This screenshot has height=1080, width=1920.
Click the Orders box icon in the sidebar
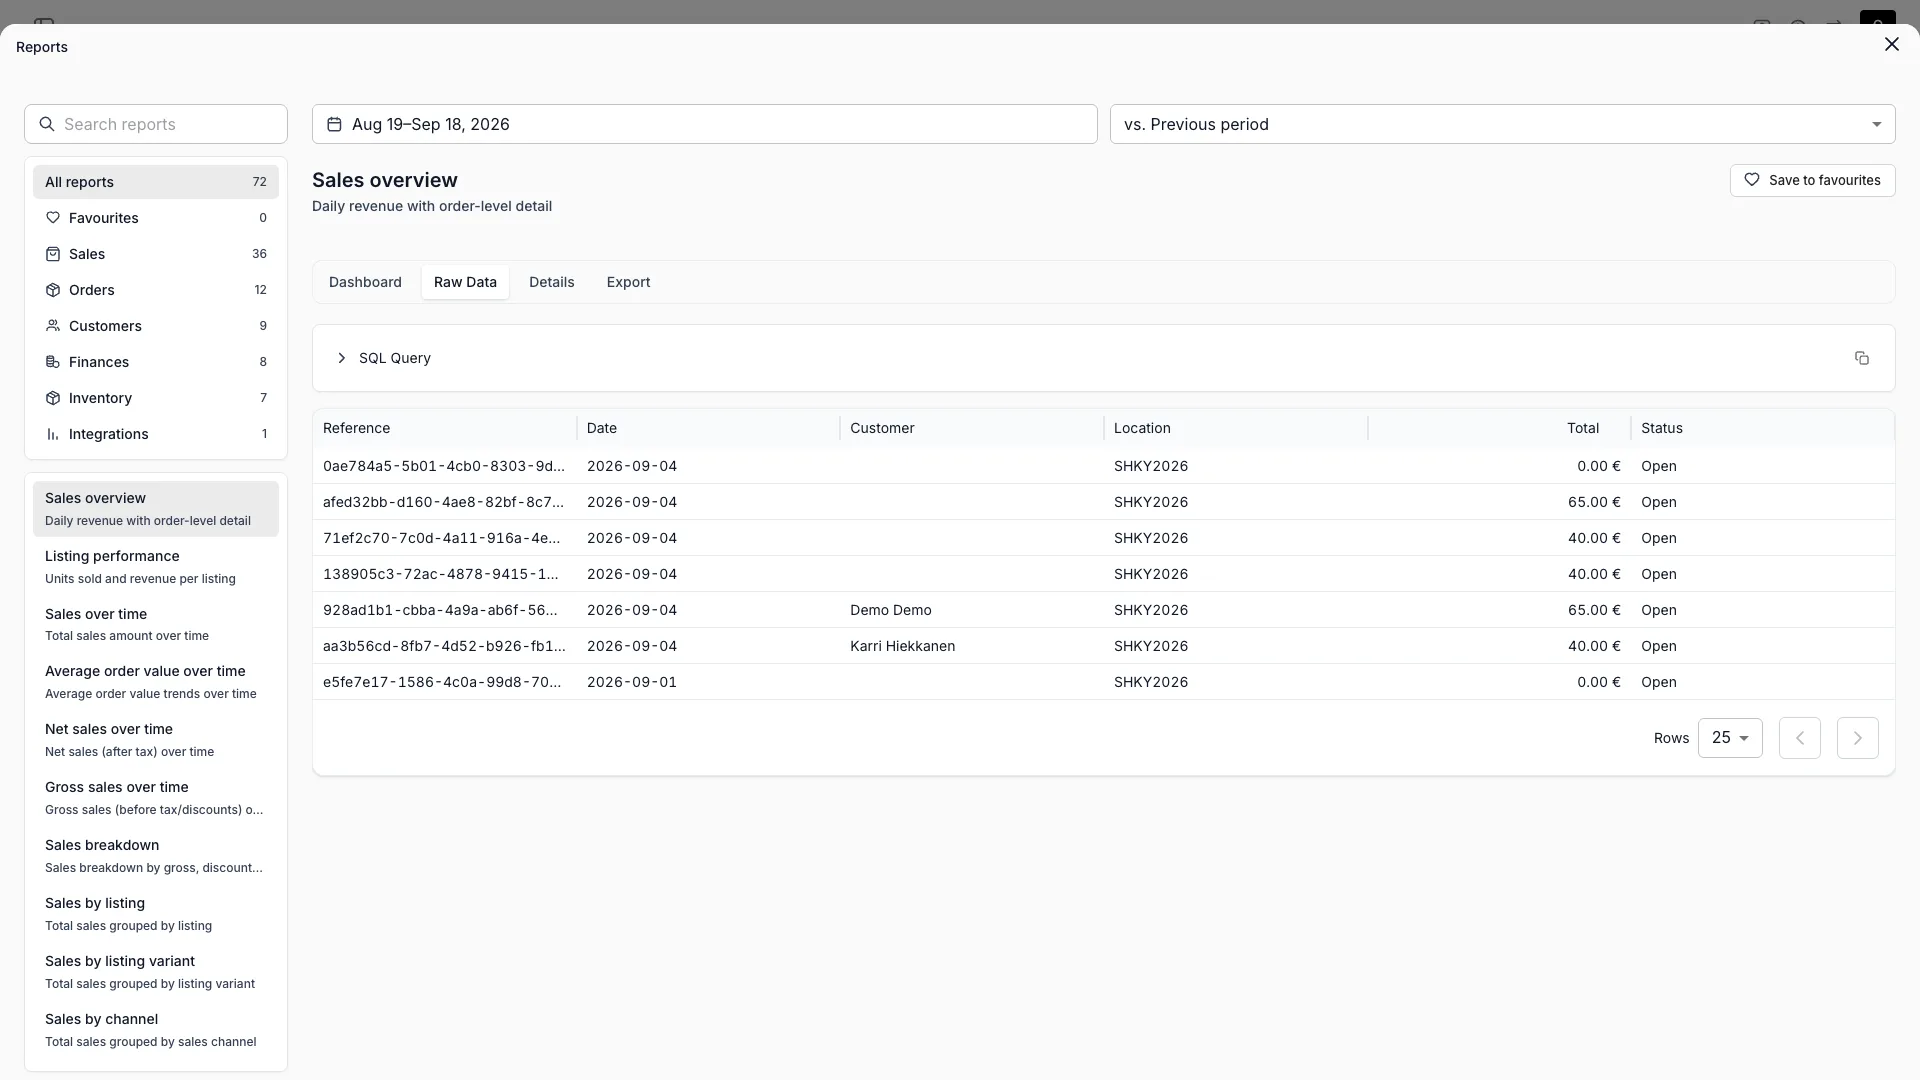pos(53,290)
